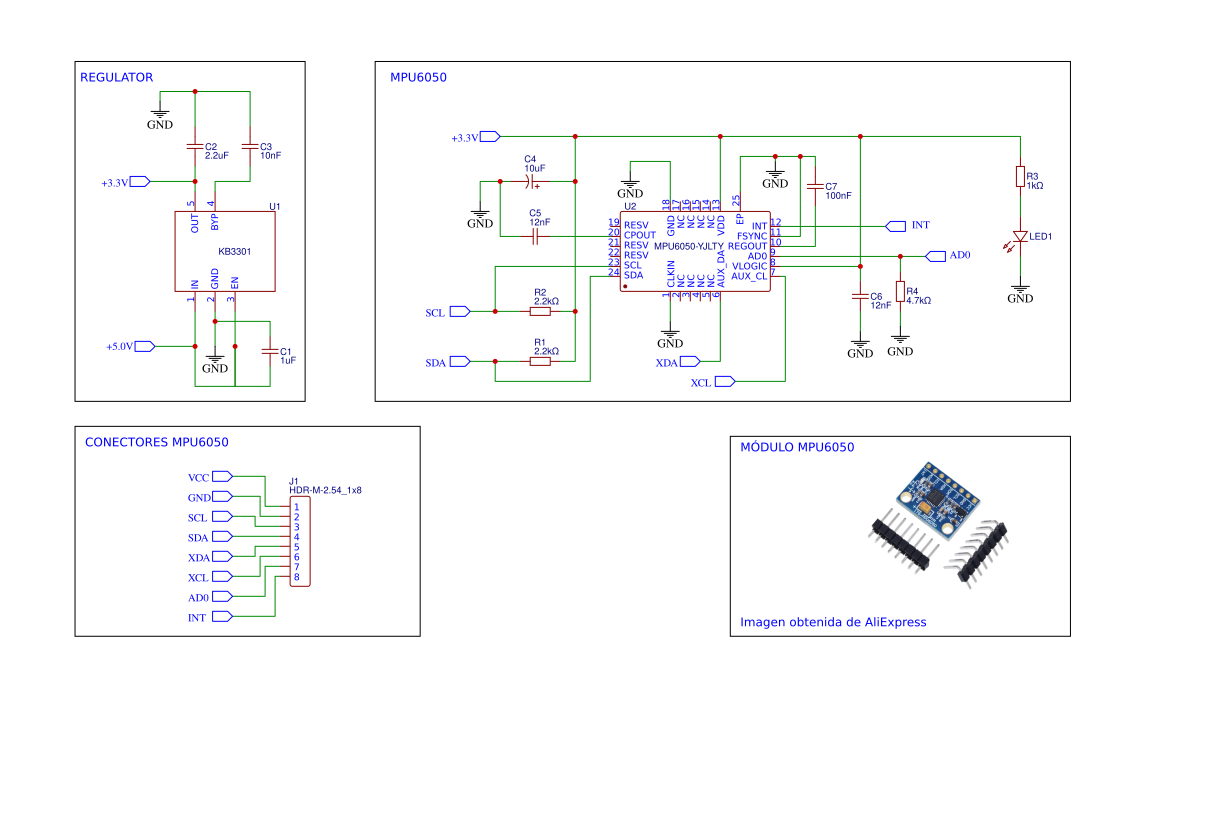Select capacitor C7 100nF

(815, 187)
